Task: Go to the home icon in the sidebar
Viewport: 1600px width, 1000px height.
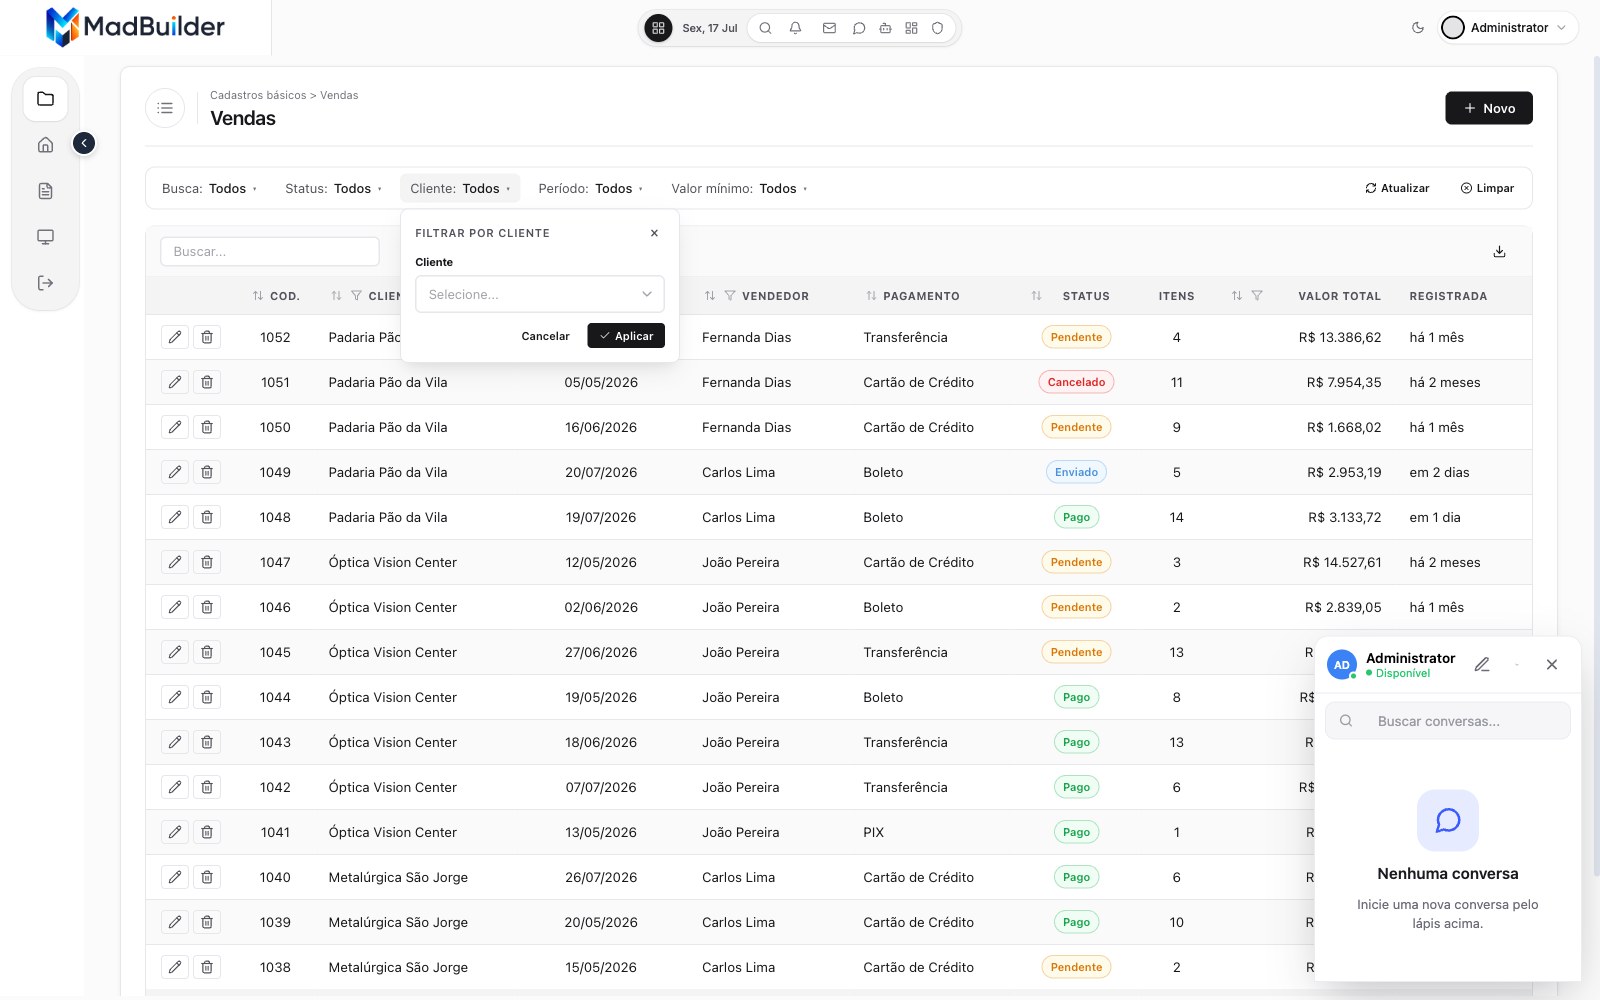Action: coord(45,145)
